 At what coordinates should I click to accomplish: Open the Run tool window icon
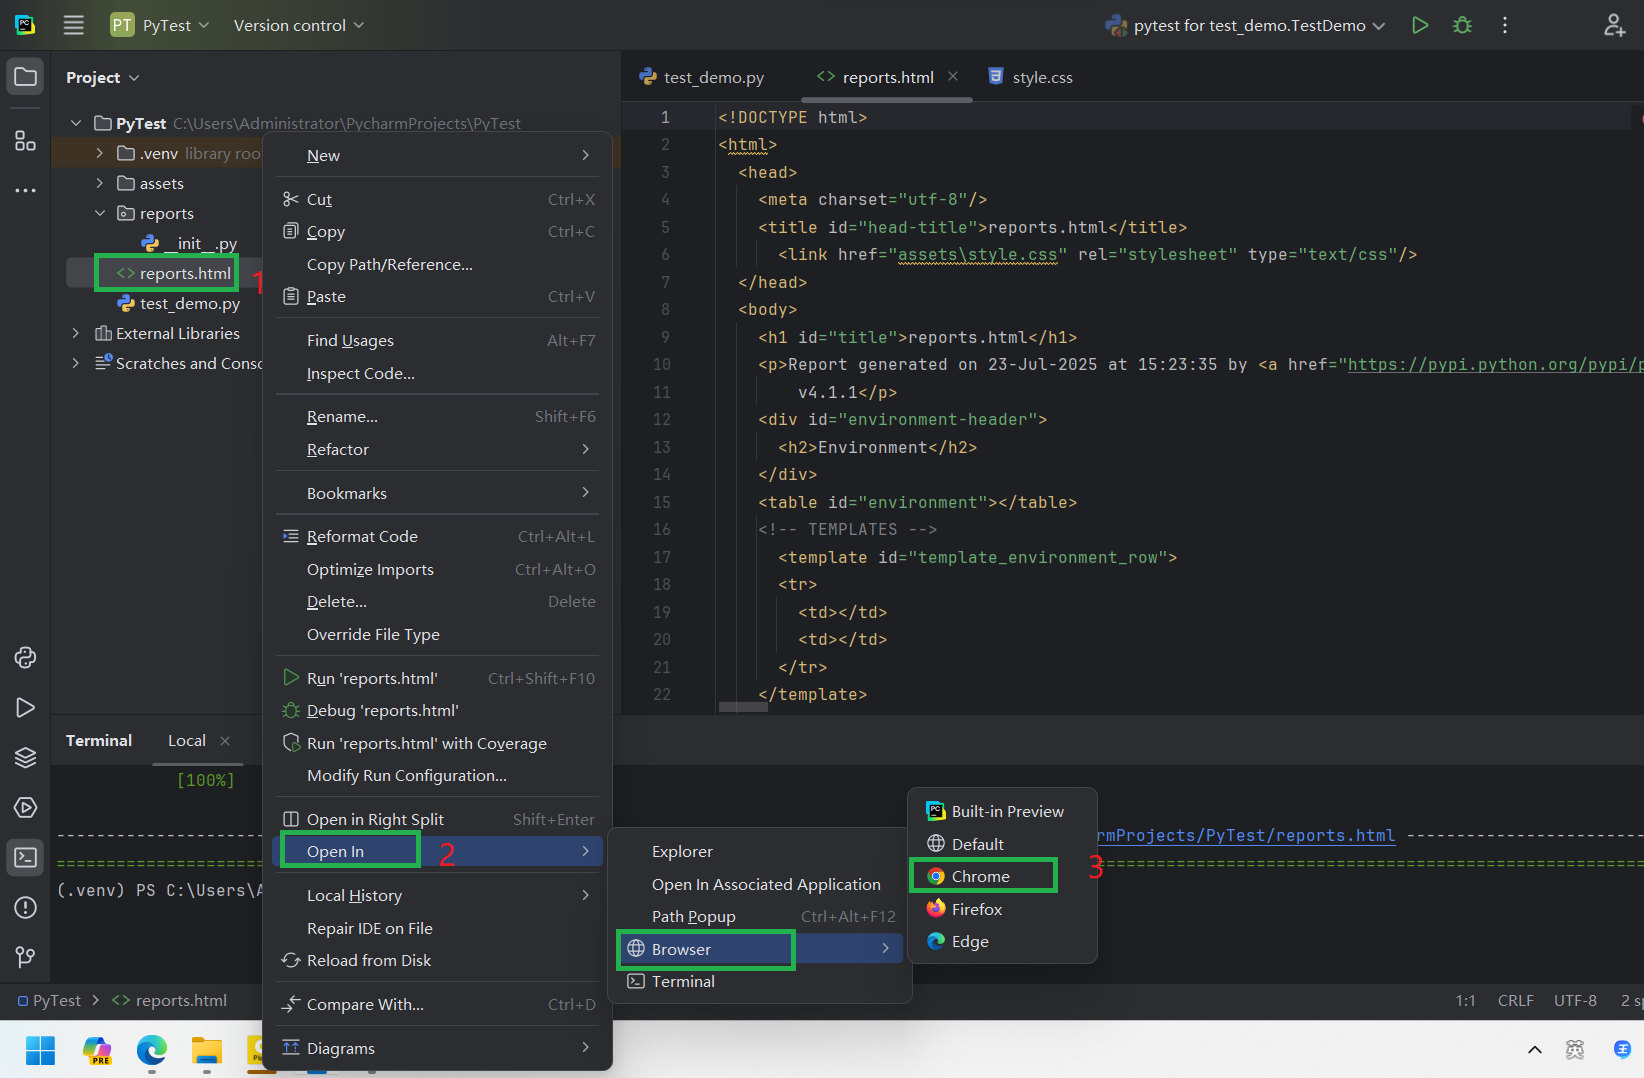(25, 707)
